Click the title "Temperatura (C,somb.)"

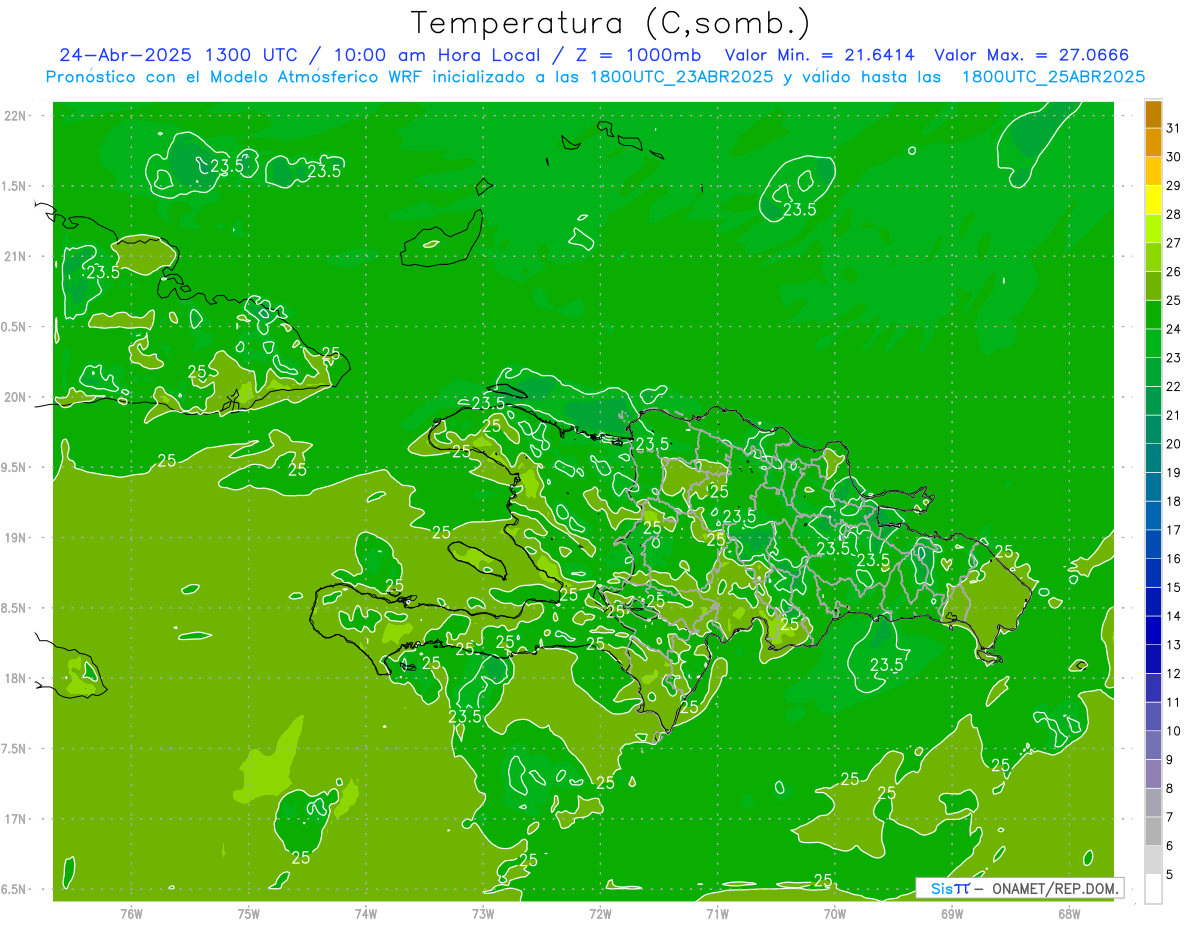(611, 23)
